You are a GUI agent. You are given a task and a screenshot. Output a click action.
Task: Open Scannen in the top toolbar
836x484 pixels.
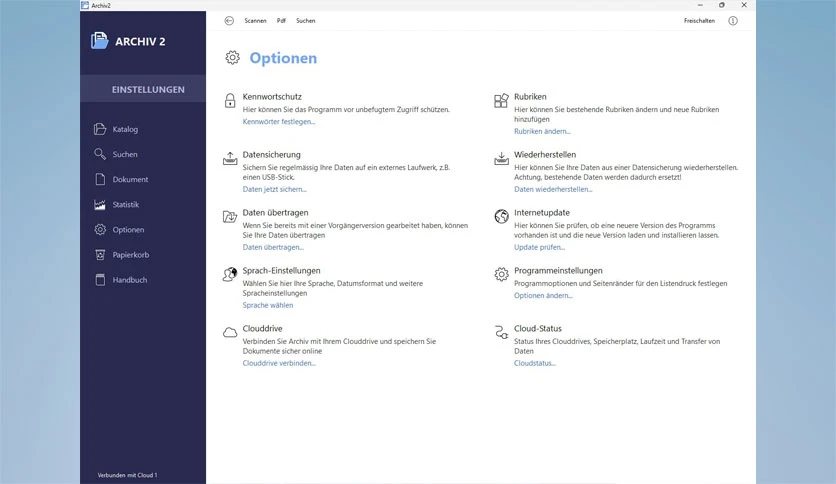(255, 21)
